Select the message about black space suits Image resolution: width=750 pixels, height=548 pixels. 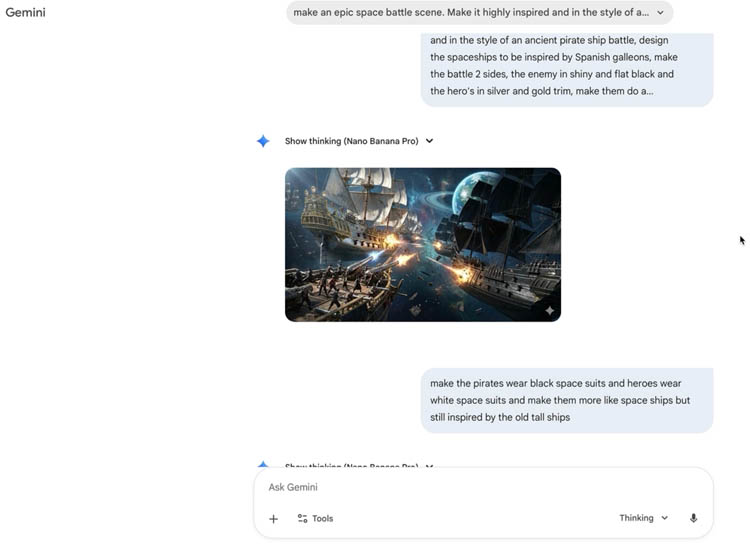(x=566, y=400)
